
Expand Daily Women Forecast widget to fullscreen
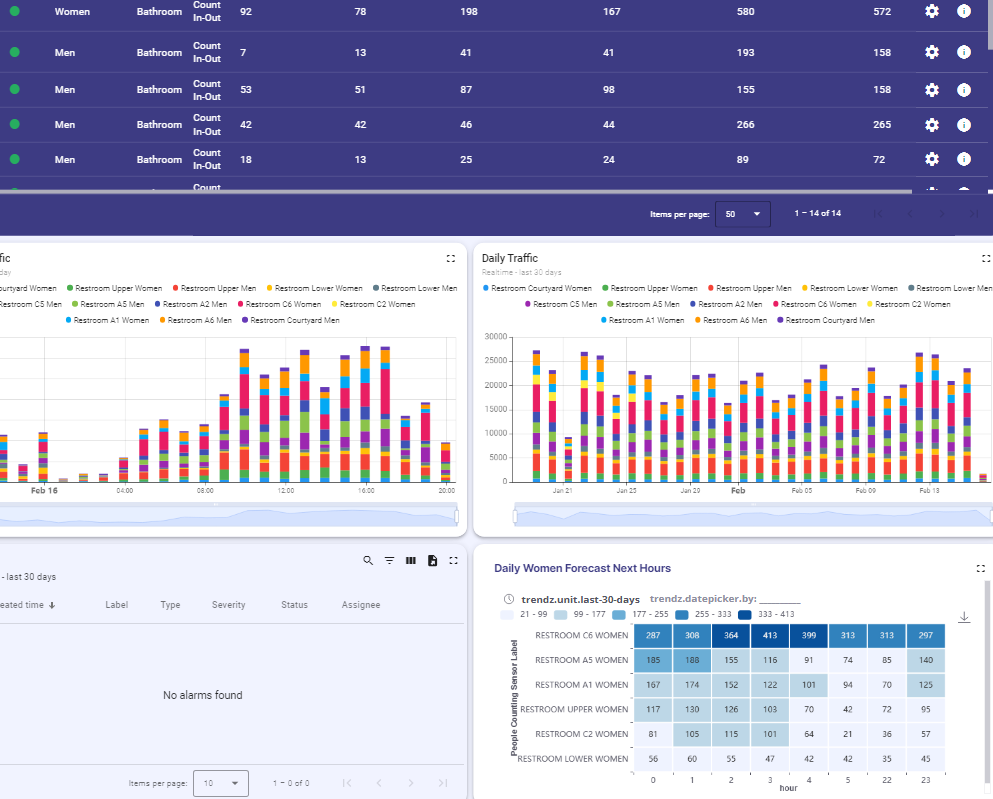click(980, 568)
